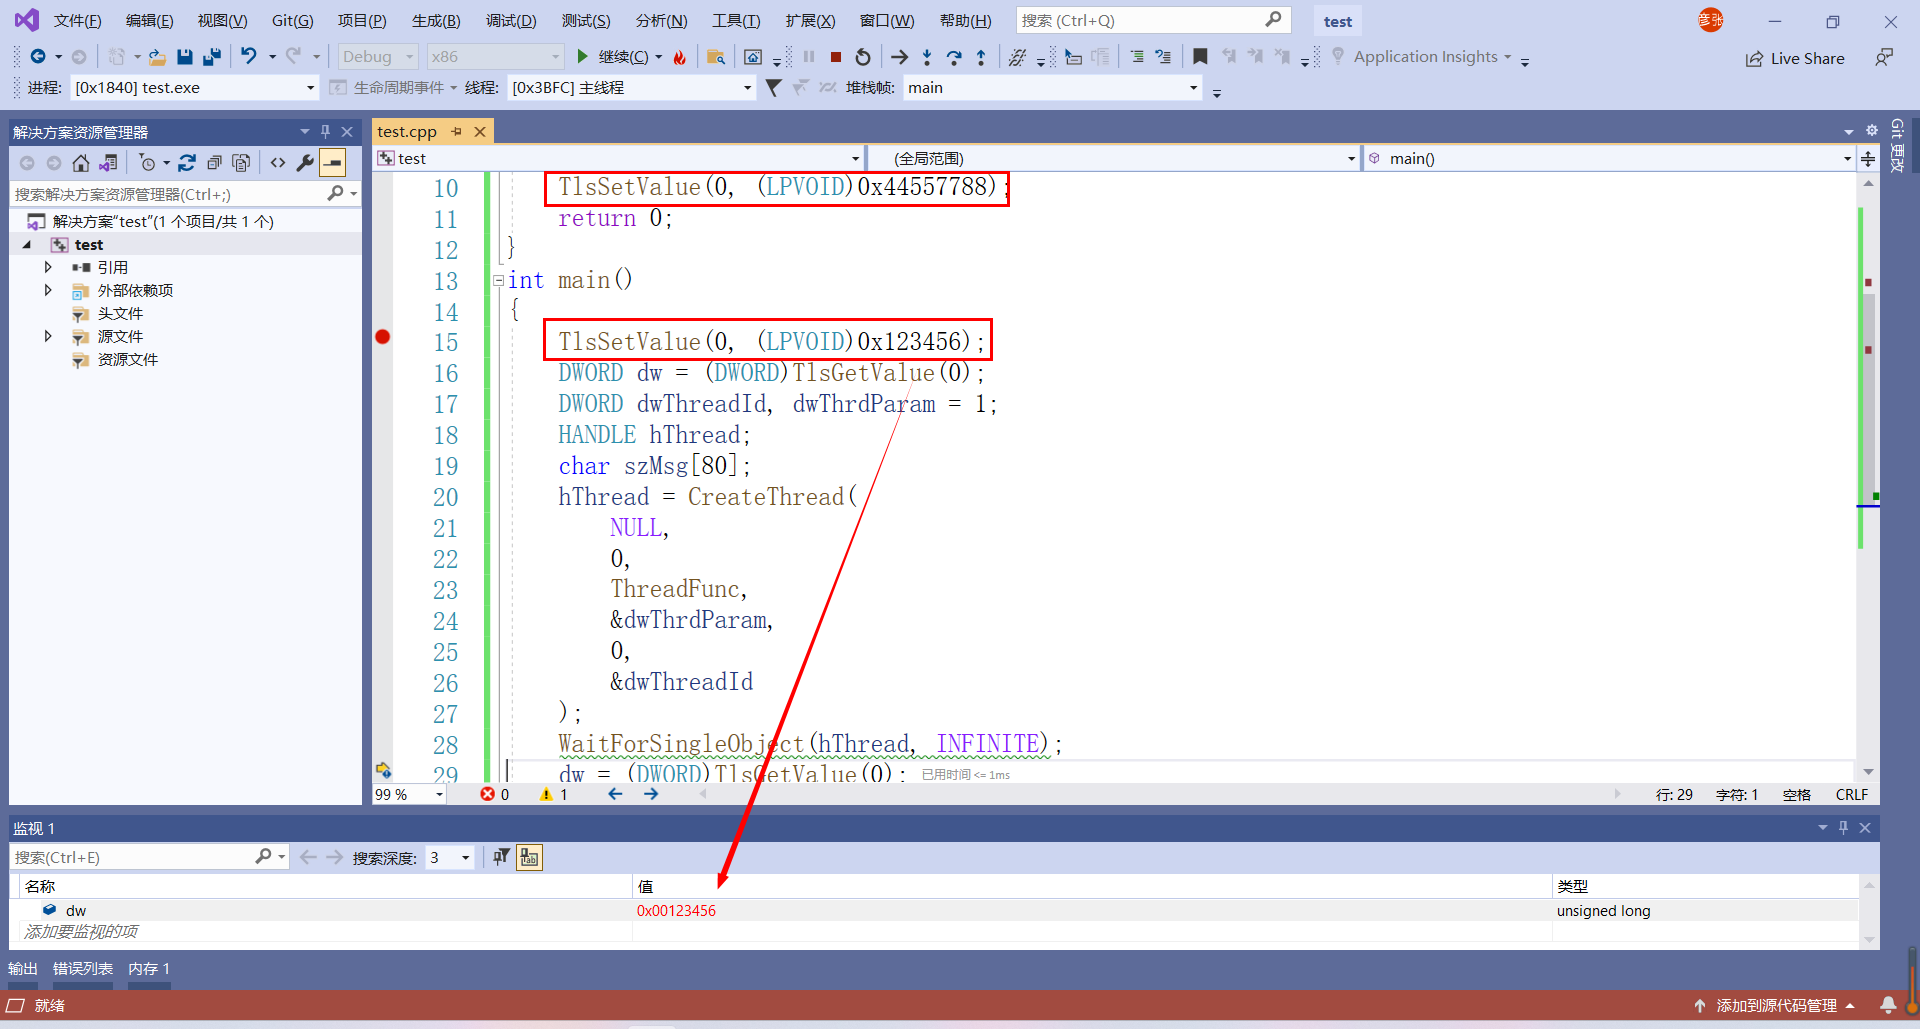Open the (全局范围) scope dropdown
Viewport: 1920px width, 1029px height.
click(1114, 158)
